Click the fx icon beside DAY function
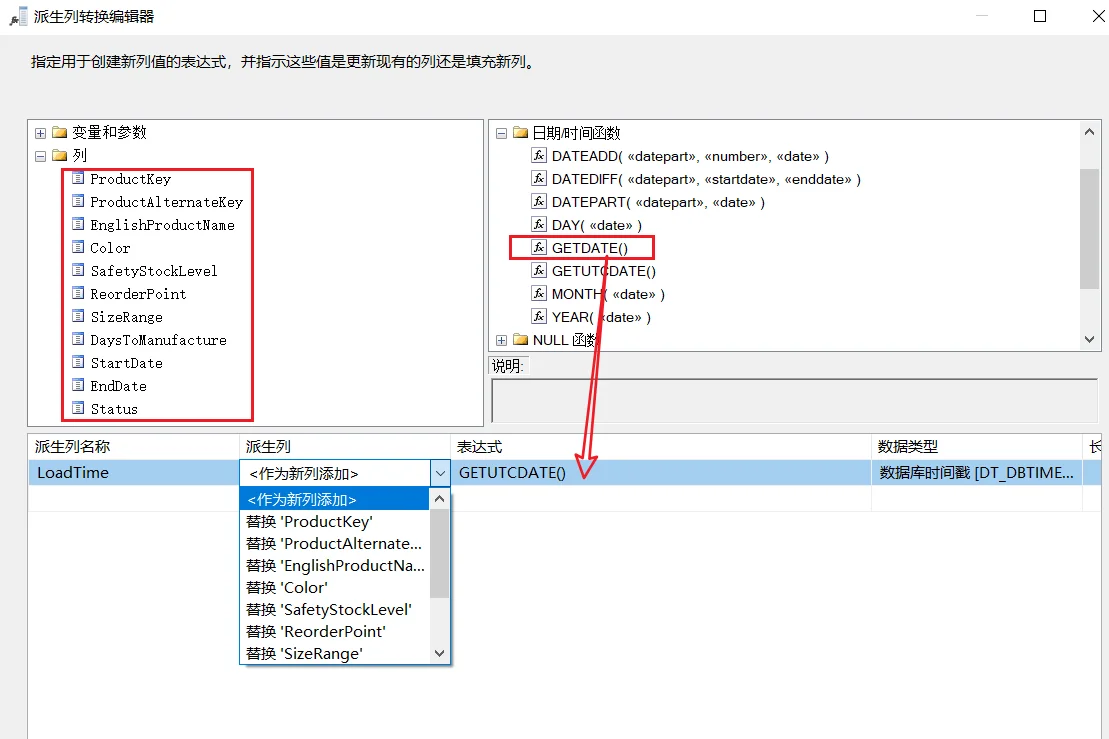Viewport: 1109px width, 739px height. [539, 224]
